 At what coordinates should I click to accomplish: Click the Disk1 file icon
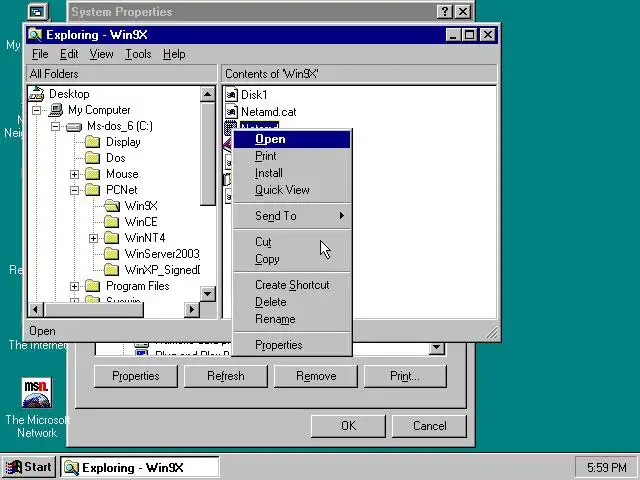pos(231,95)
